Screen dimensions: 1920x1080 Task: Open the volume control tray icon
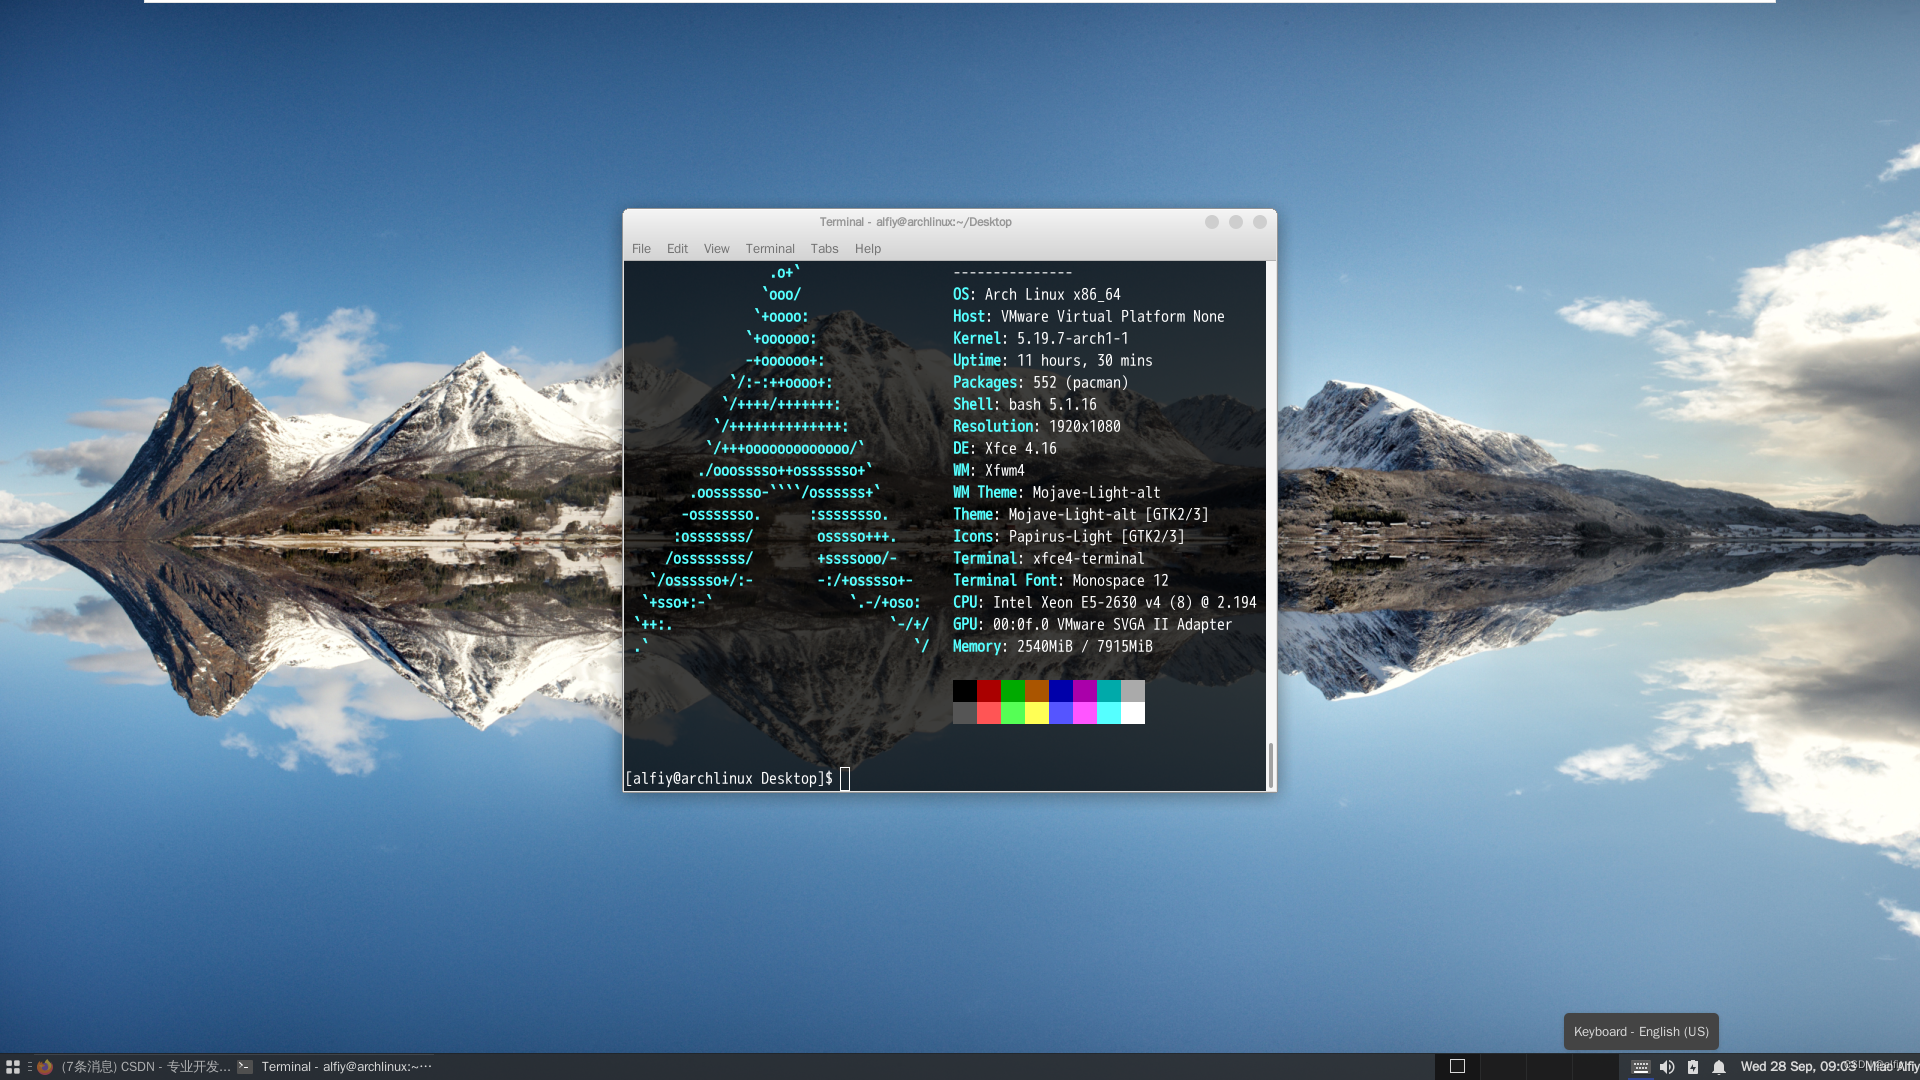(1667, 1067)
